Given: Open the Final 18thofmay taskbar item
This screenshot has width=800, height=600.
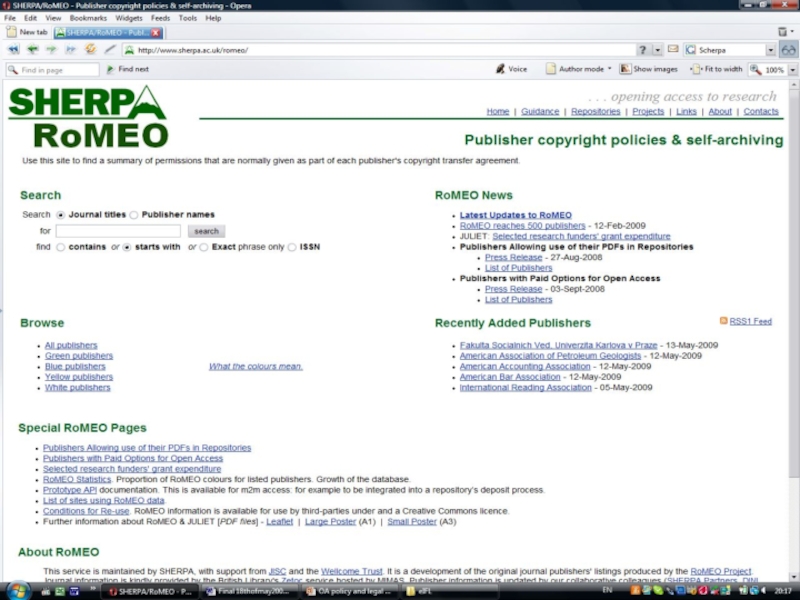Looking at the screenshot, I should [248, 591].
